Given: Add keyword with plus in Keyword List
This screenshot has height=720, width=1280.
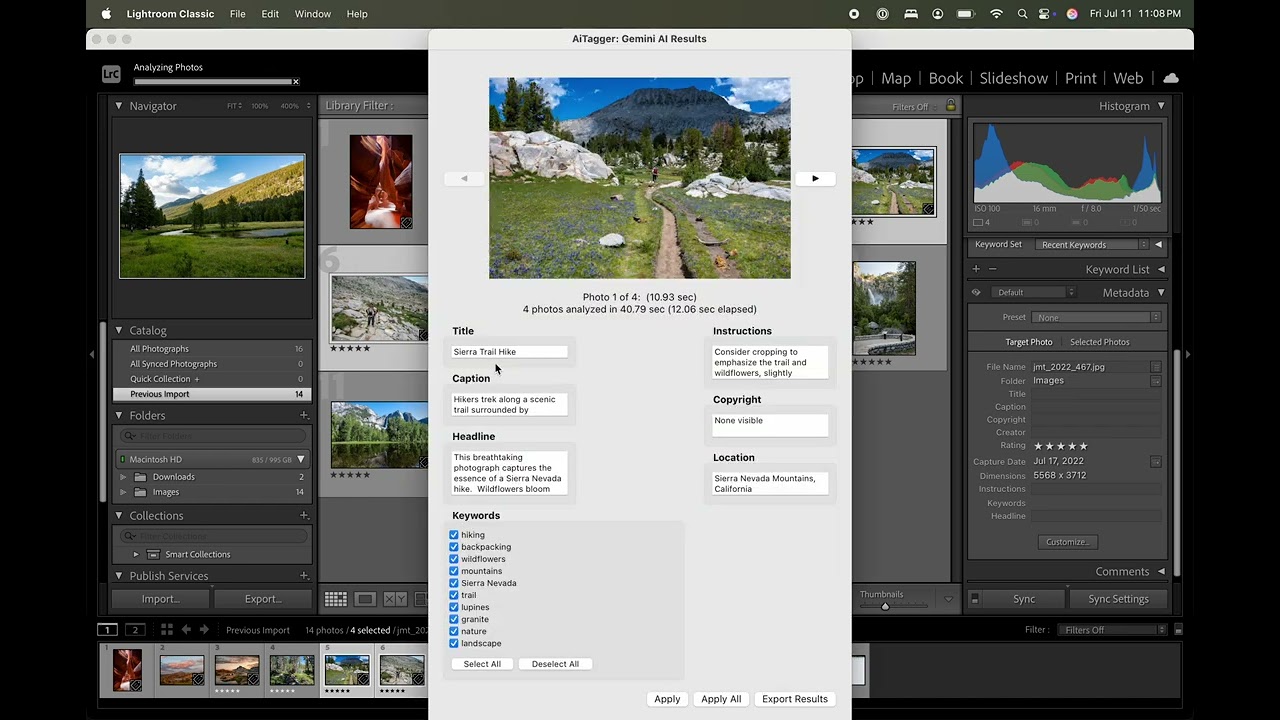Looking at the screenshot, I should tap(976, 269).
